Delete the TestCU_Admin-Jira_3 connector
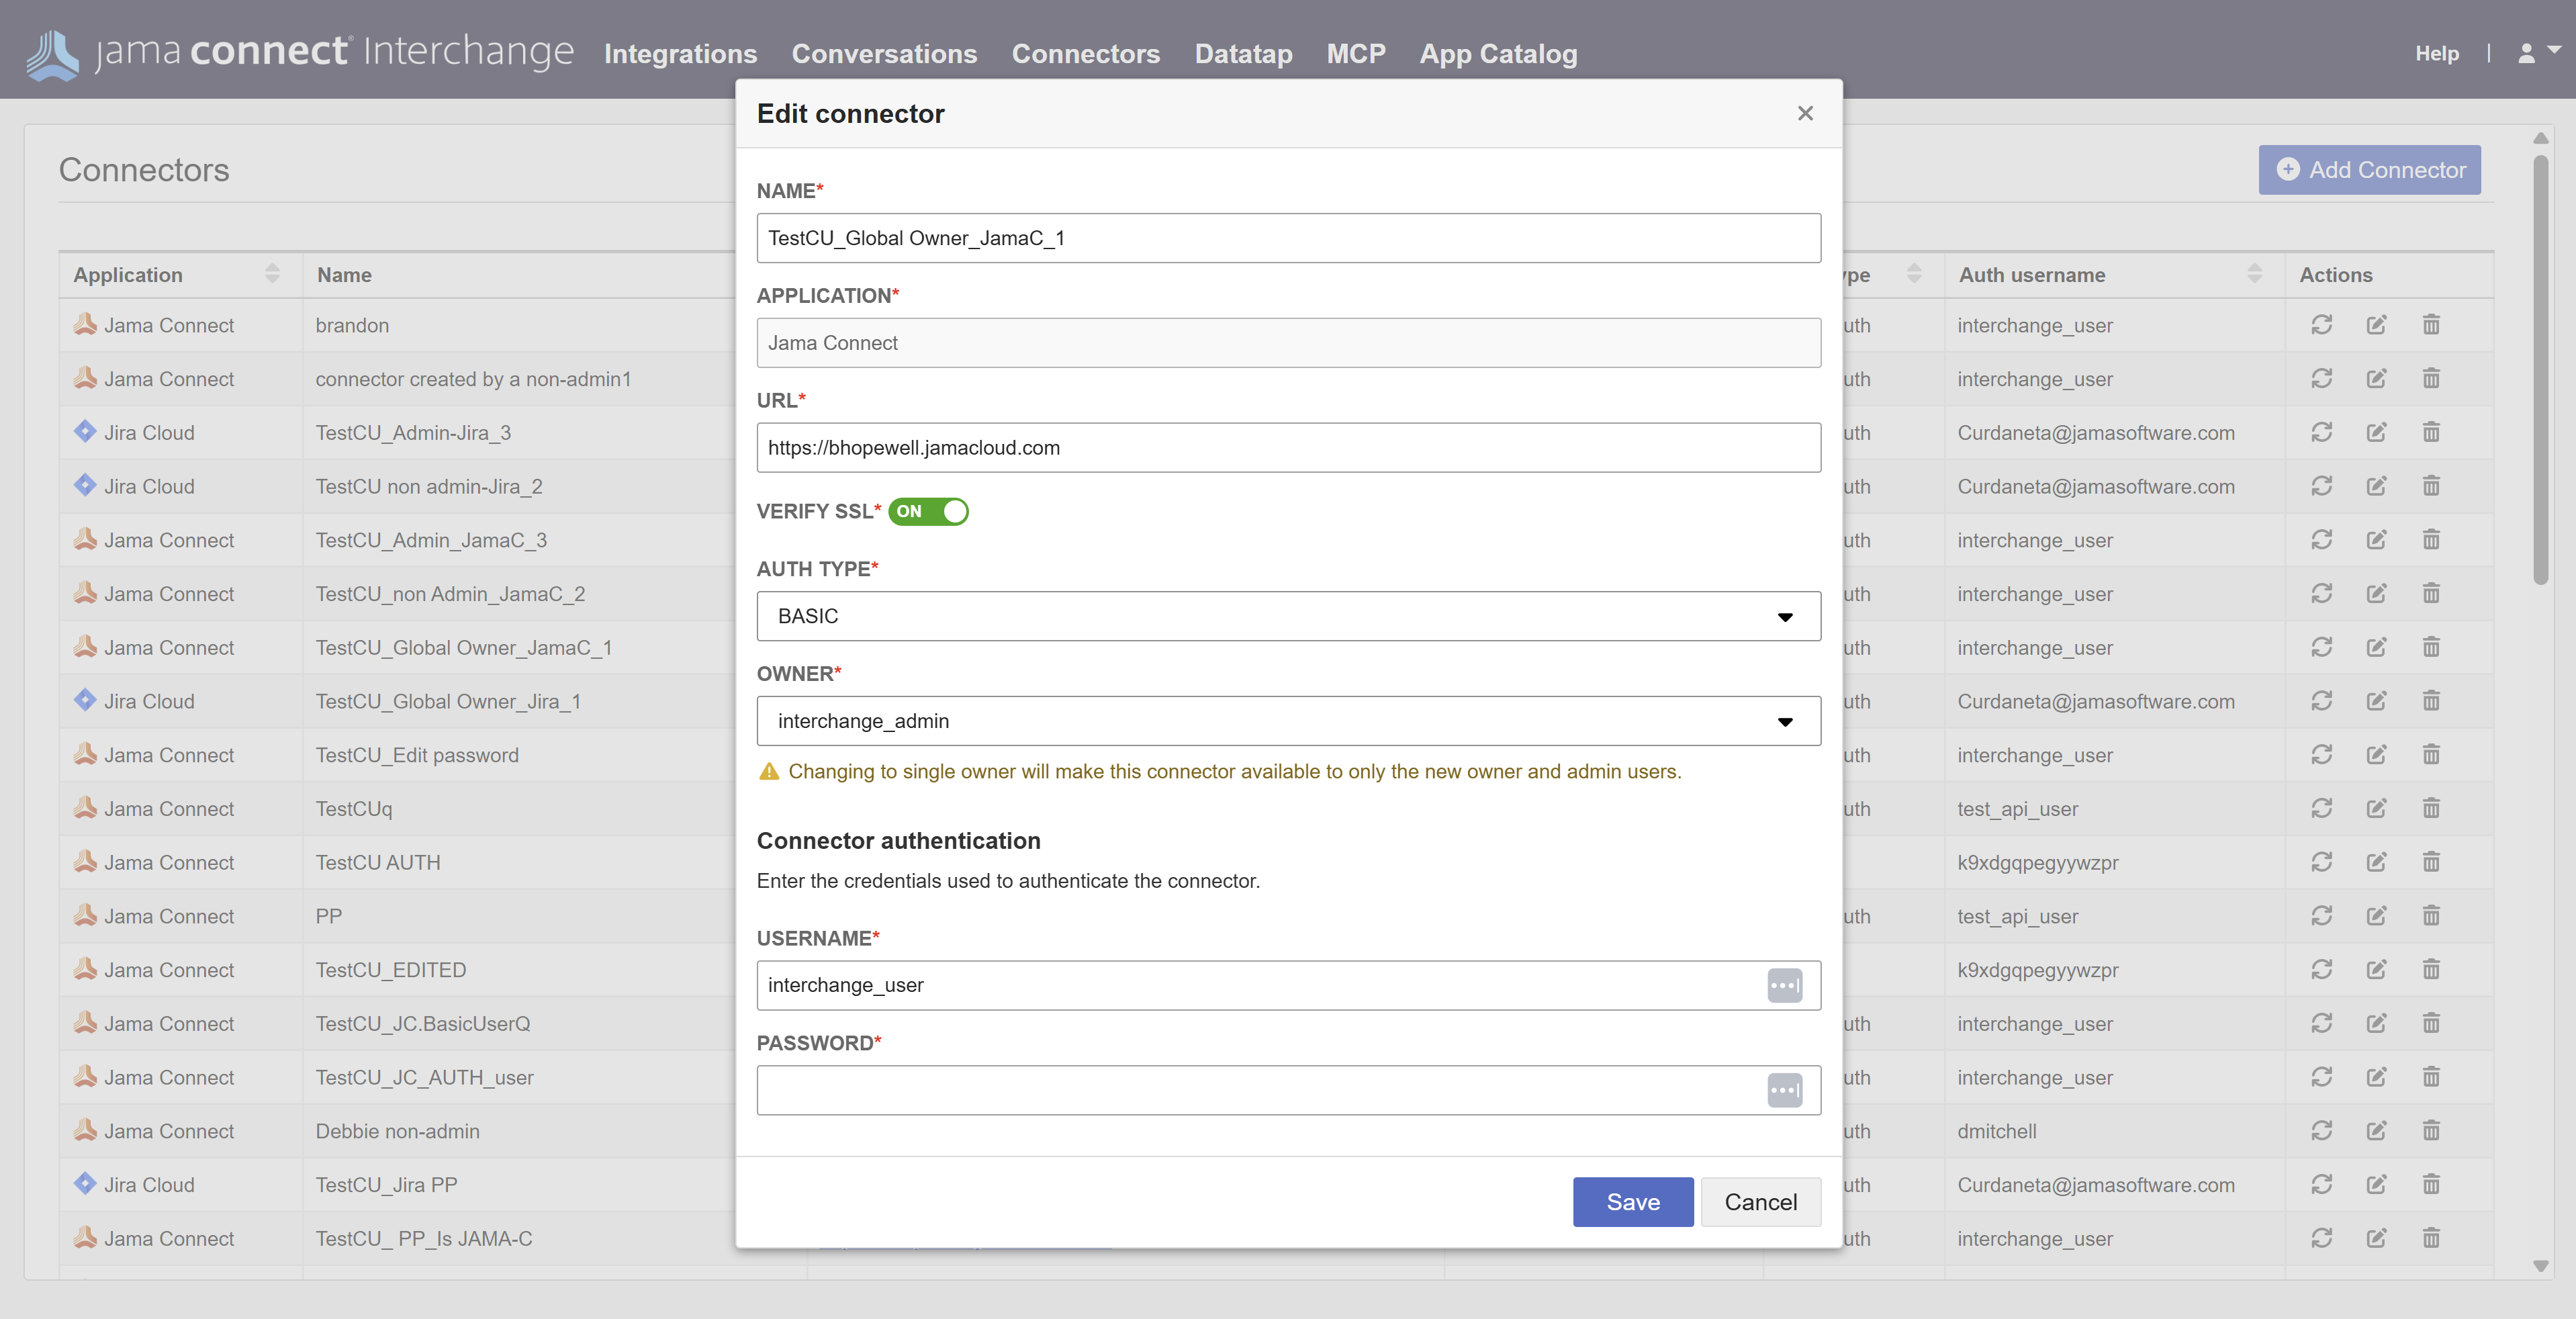Viewport: 2576px width, 1319px height. [2431, 432]
